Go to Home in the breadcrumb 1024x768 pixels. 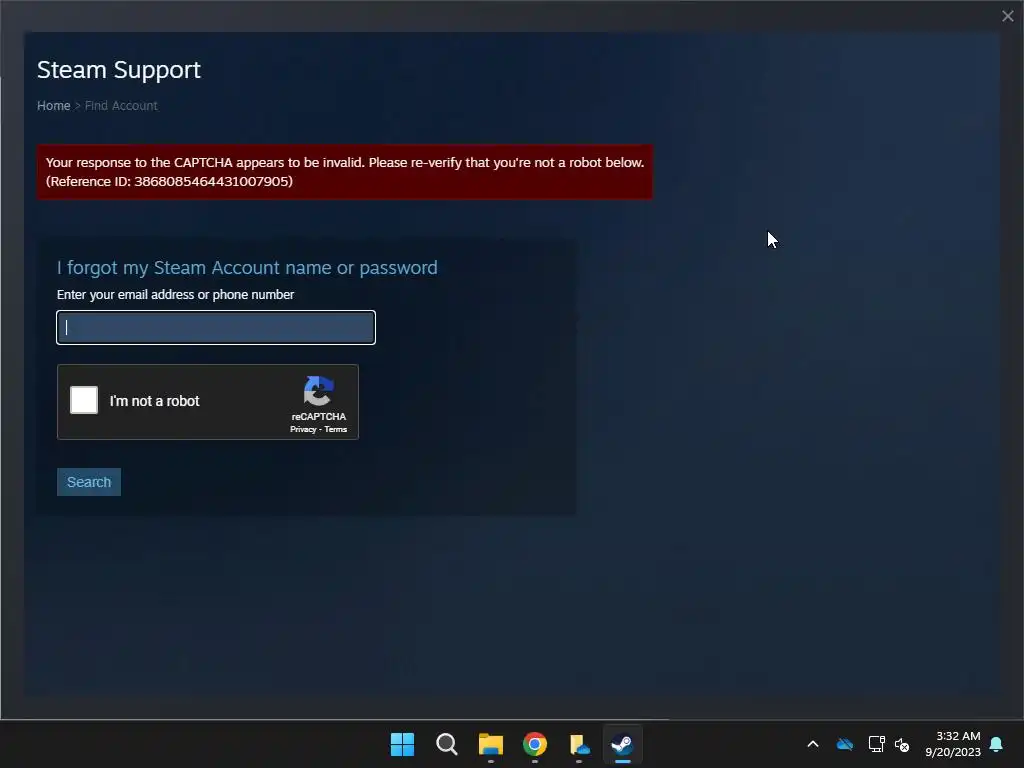pos(54,106)
